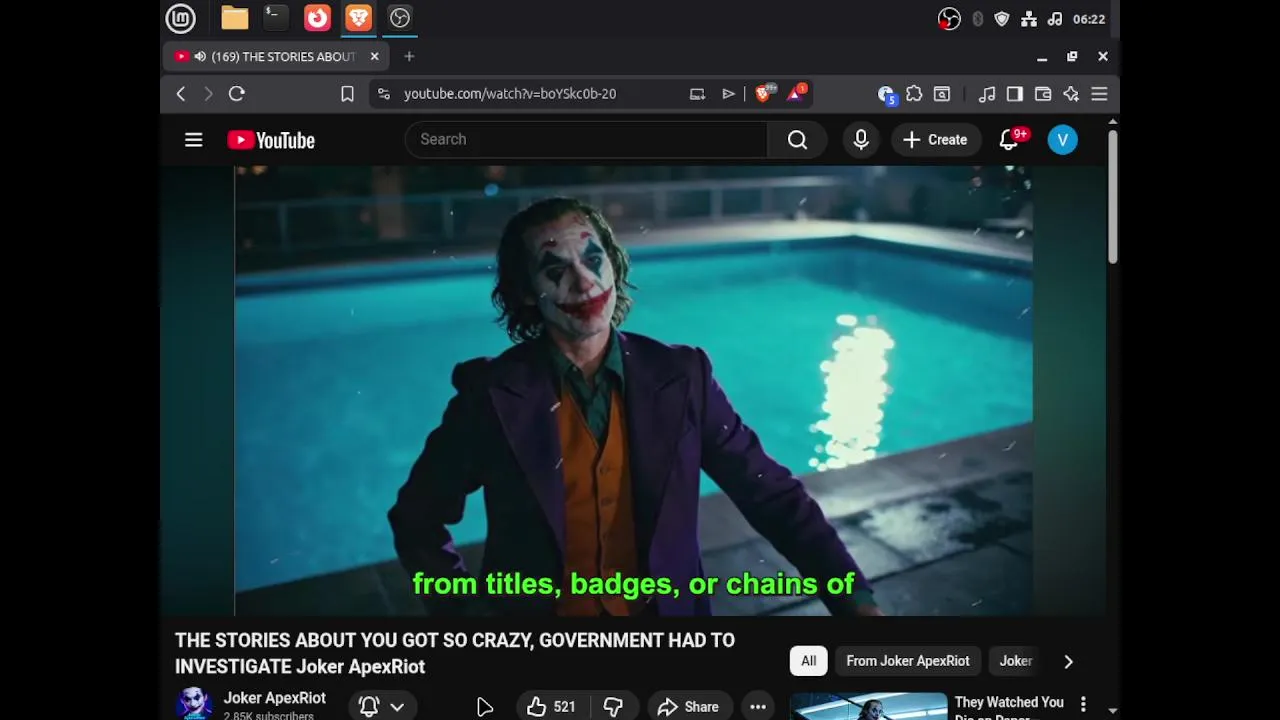Search with your voice microphone

(x=861, y=140)
